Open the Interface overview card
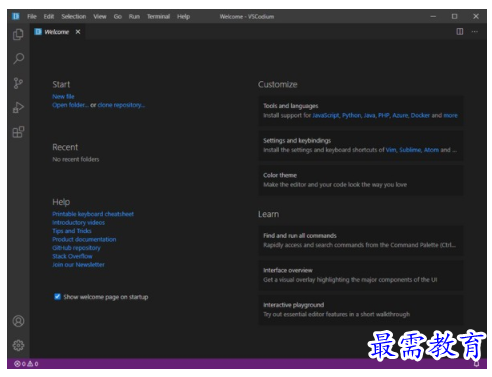Viewport: 492px width, 377px height. [x=361, y=275]
